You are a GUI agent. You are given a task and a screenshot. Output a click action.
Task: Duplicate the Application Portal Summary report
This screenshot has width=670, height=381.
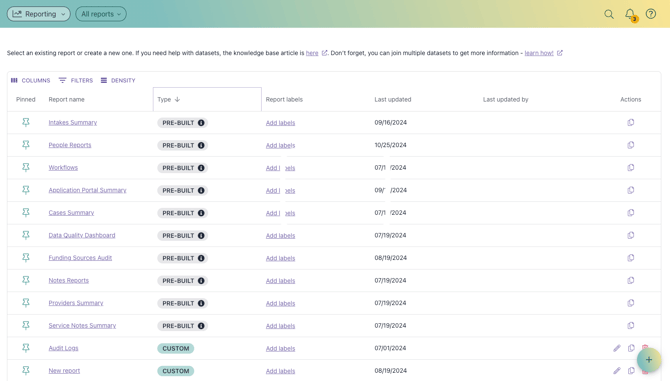631,190
